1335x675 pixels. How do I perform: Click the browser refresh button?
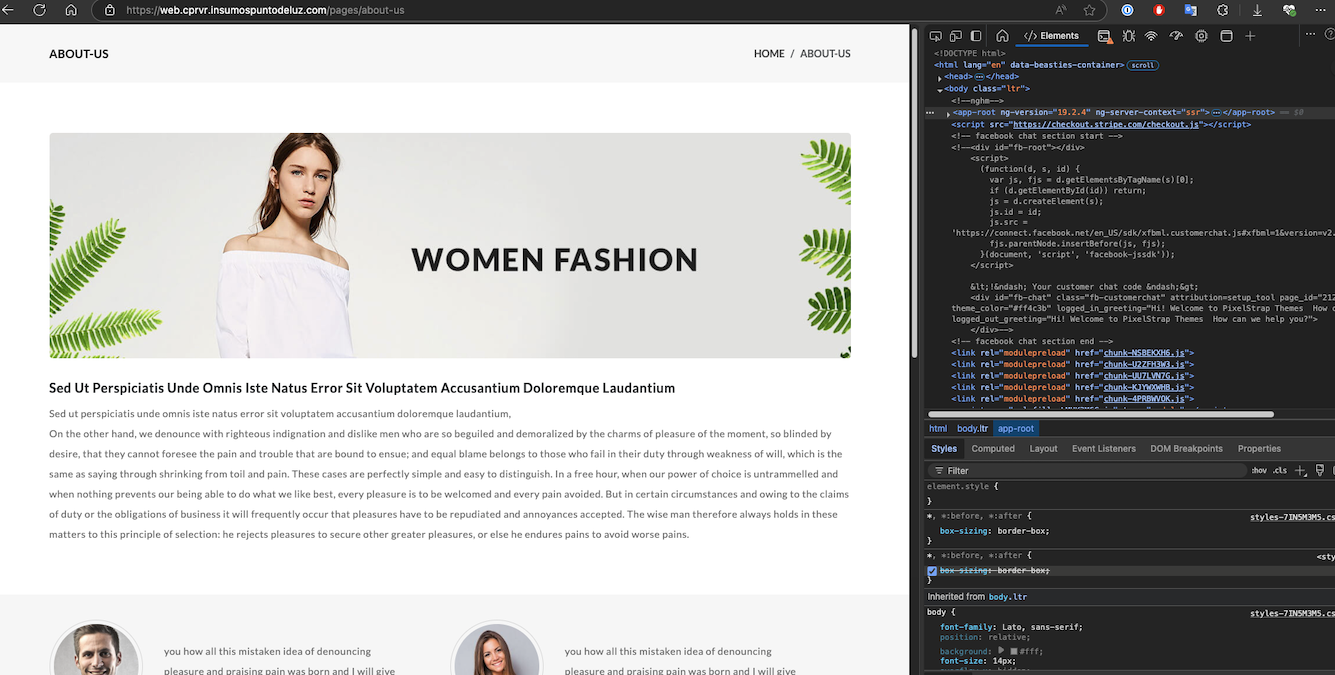point(40,10)
